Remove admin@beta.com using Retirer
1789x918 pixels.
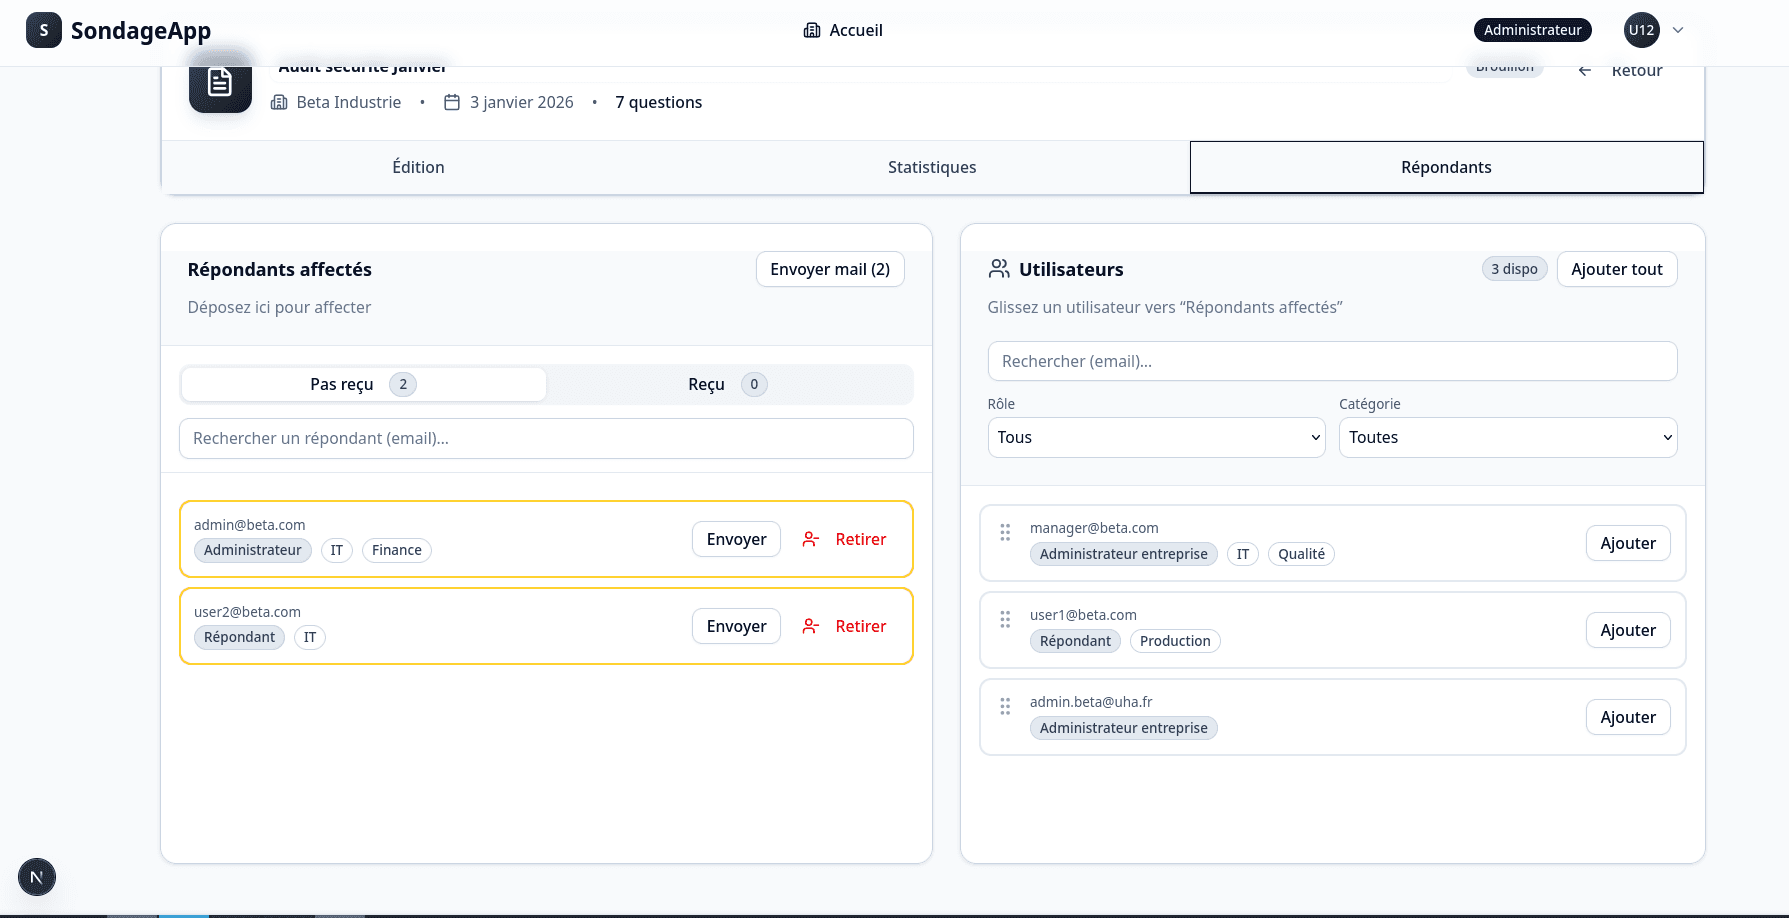pyautogui.click(x=844, y=539)
